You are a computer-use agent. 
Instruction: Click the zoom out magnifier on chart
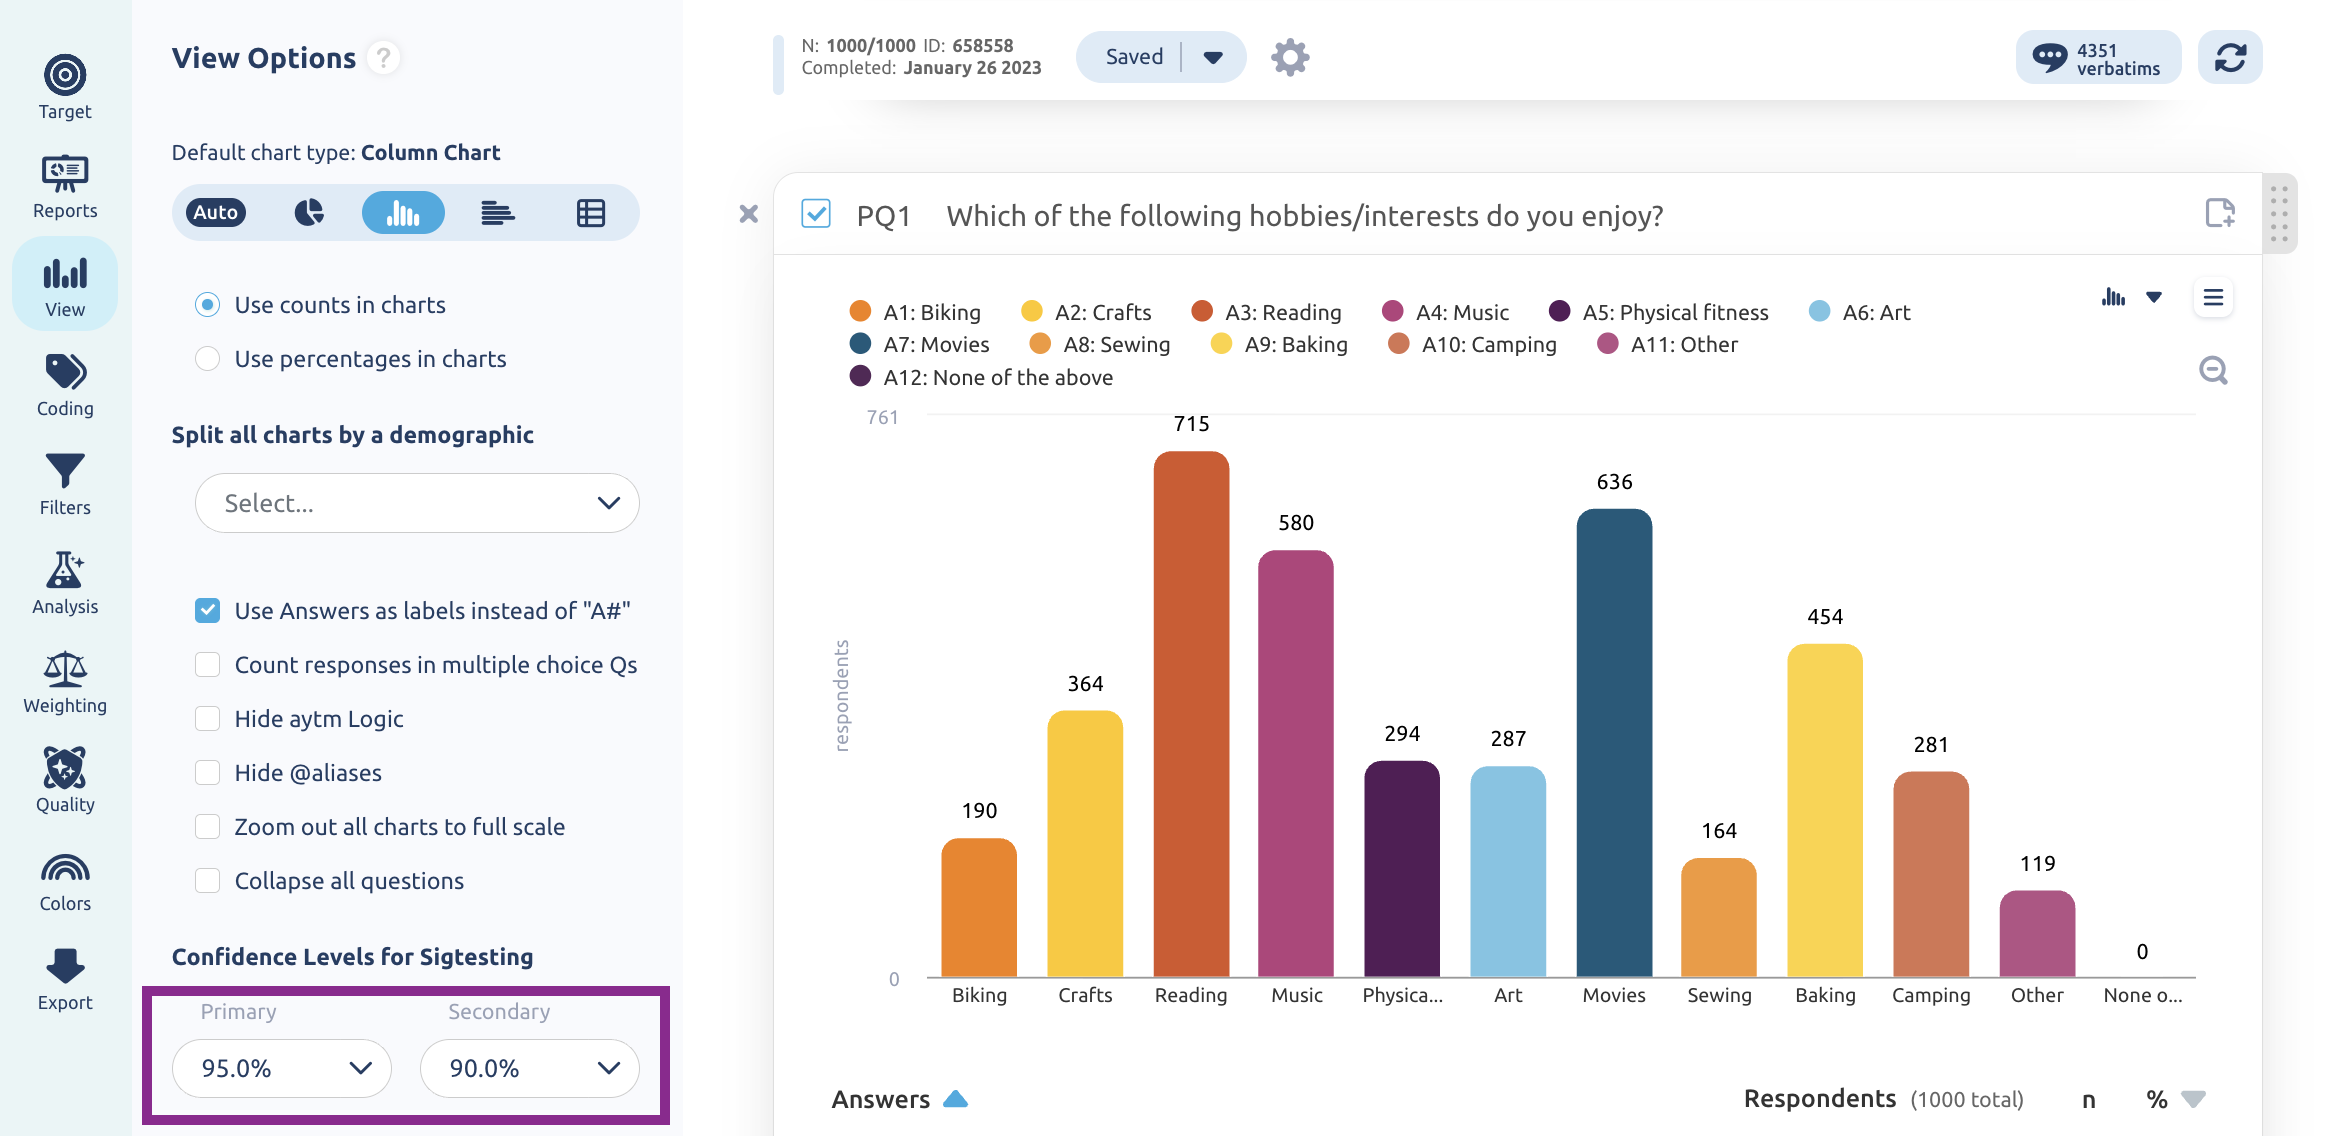[2213, 370]
